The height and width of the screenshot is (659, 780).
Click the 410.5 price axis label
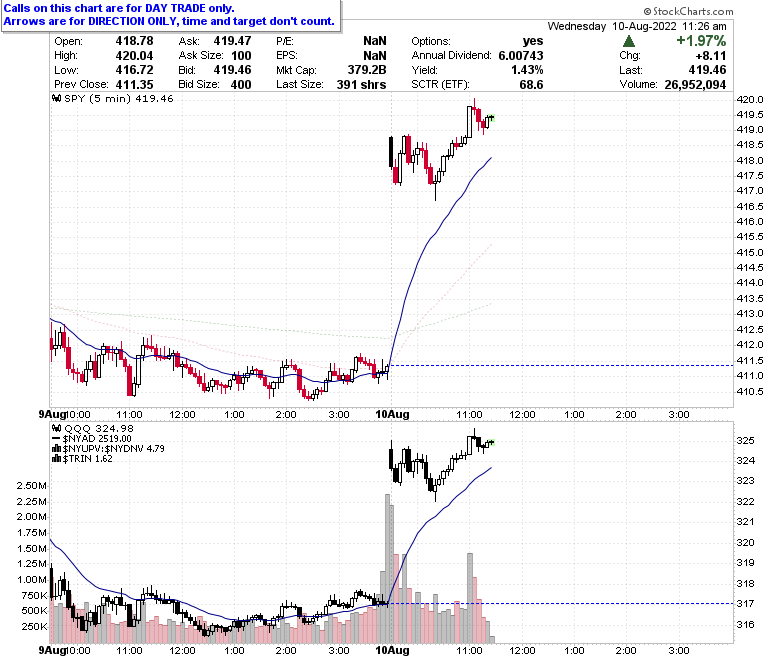(x=750, y=391)
